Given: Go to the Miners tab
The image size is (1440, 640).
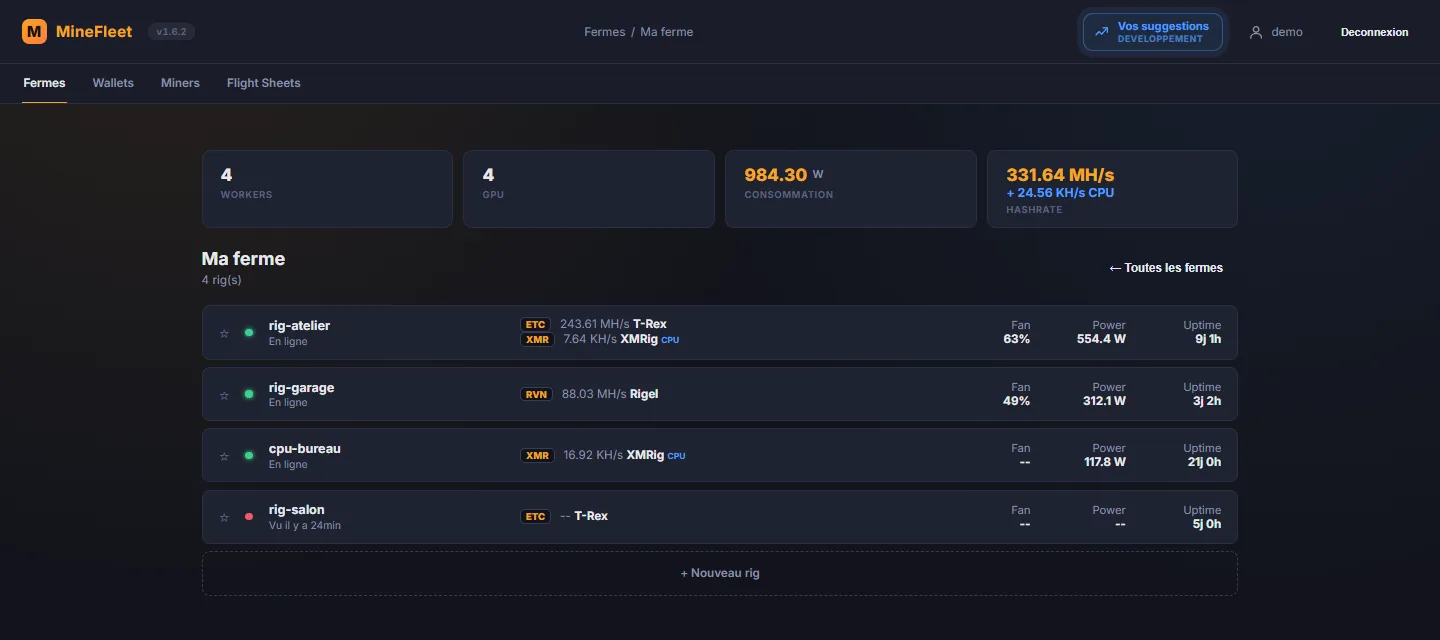Looking at the screenshot, I should (180, 83).
